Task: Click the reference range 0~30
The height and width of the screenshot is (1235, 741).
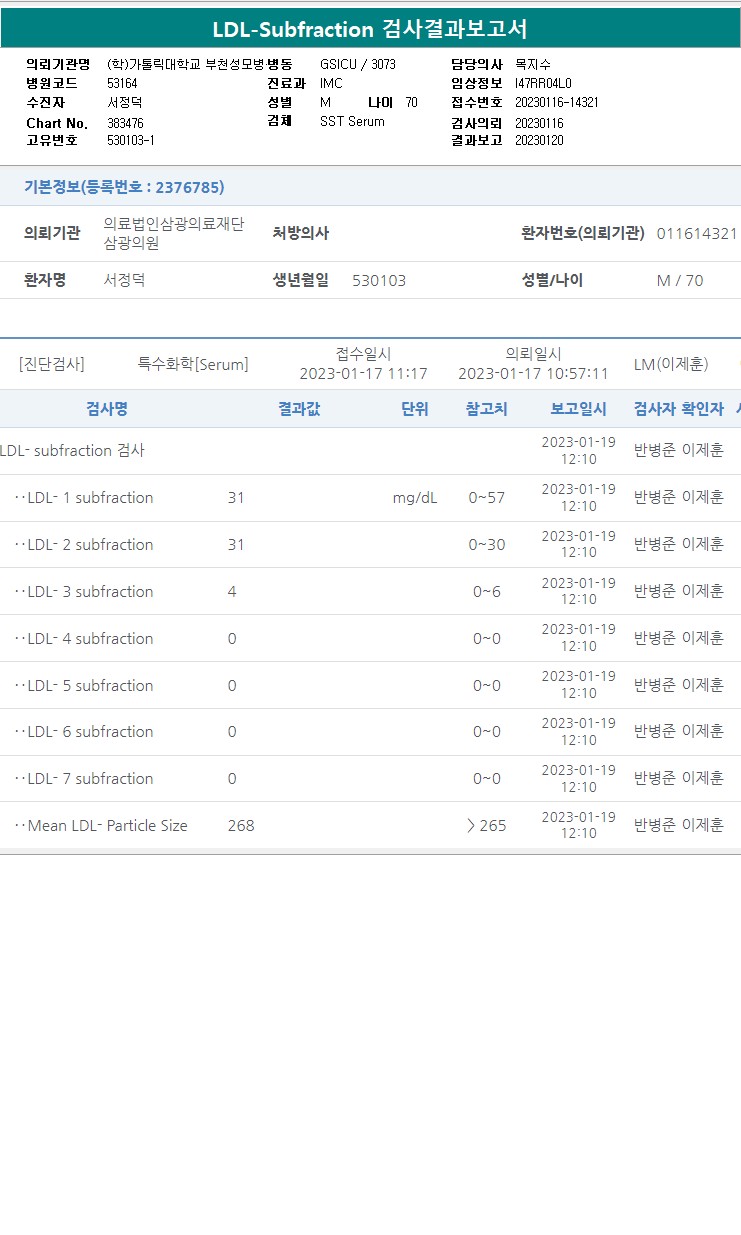Action: coord(487,545)
